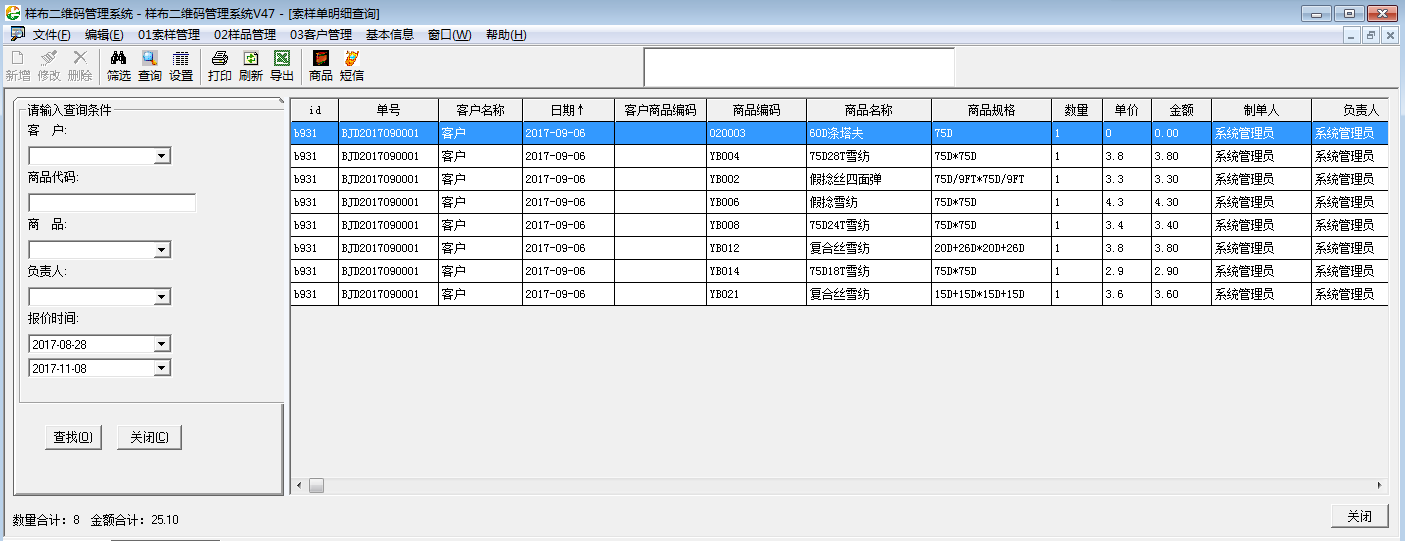Click the 20D+26D*20D+26D specification cell
This screenshot has height=541, width=1405.
pyautogui.click(x=991, y=248)
